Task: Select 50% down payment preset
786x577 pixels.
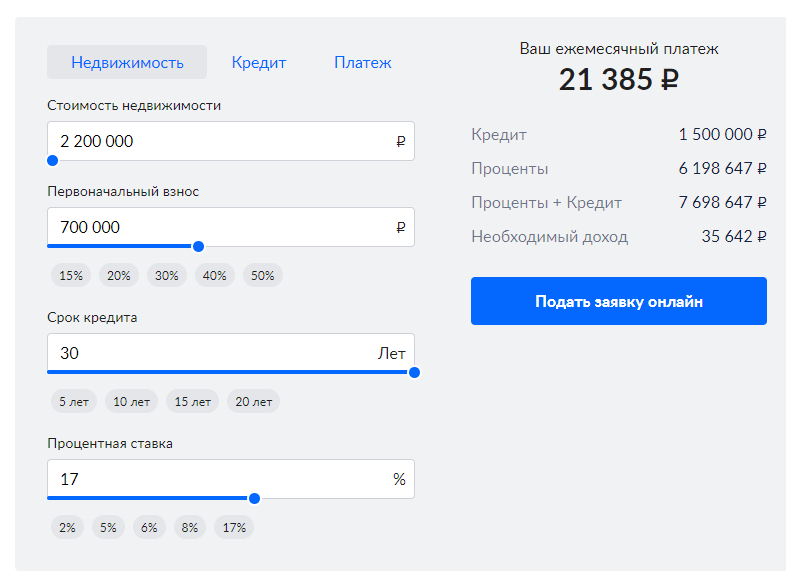Action: click(x=263, y=276)
